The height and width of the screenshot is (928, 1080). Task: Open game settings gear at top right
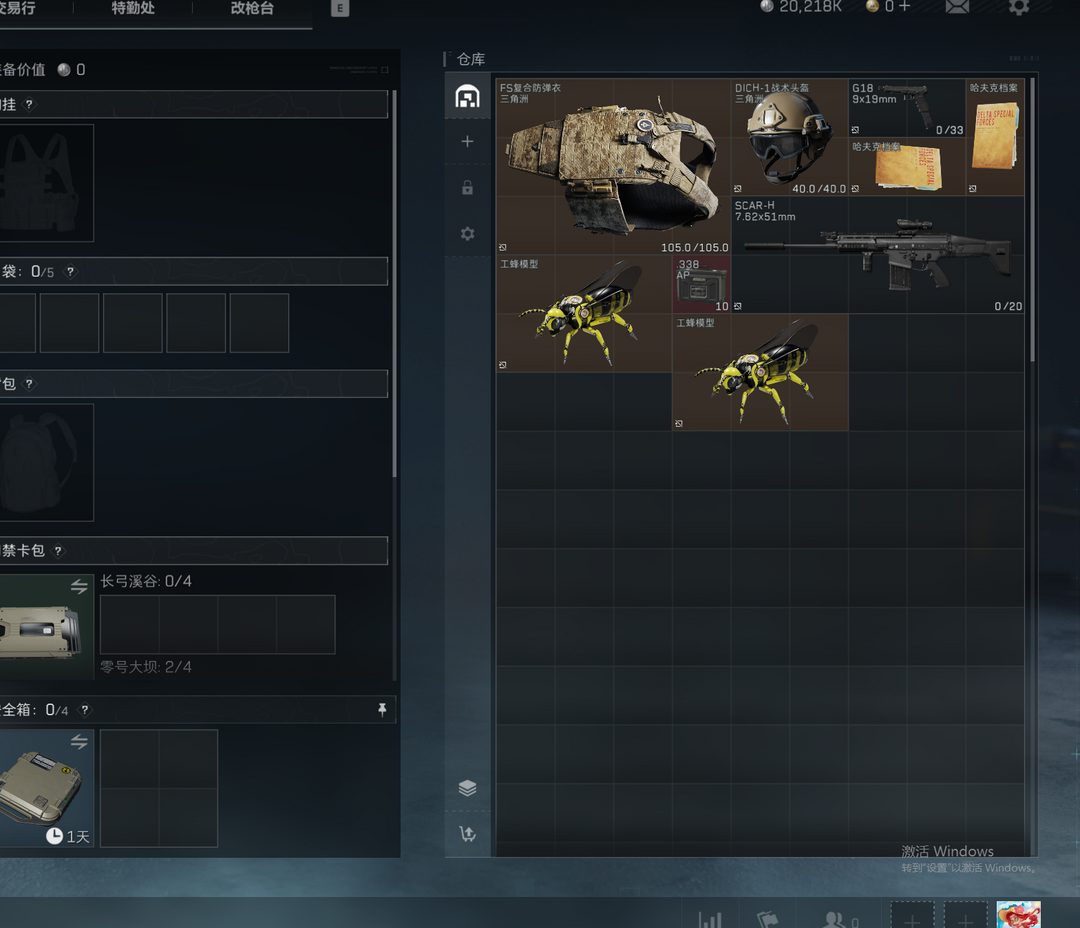1019,7
